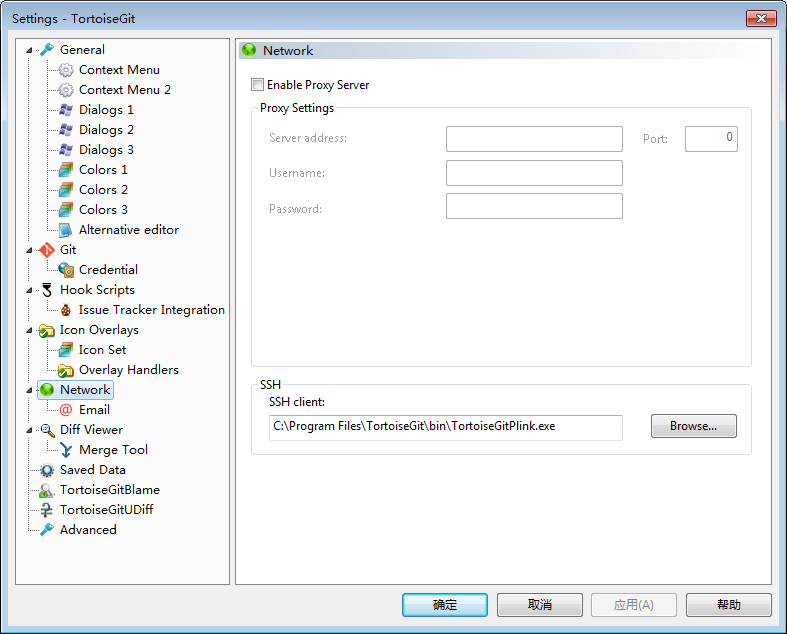Browse for the SSH client executable
The width and height of the screenshot is (787, 634).
[x=693, y=426]
